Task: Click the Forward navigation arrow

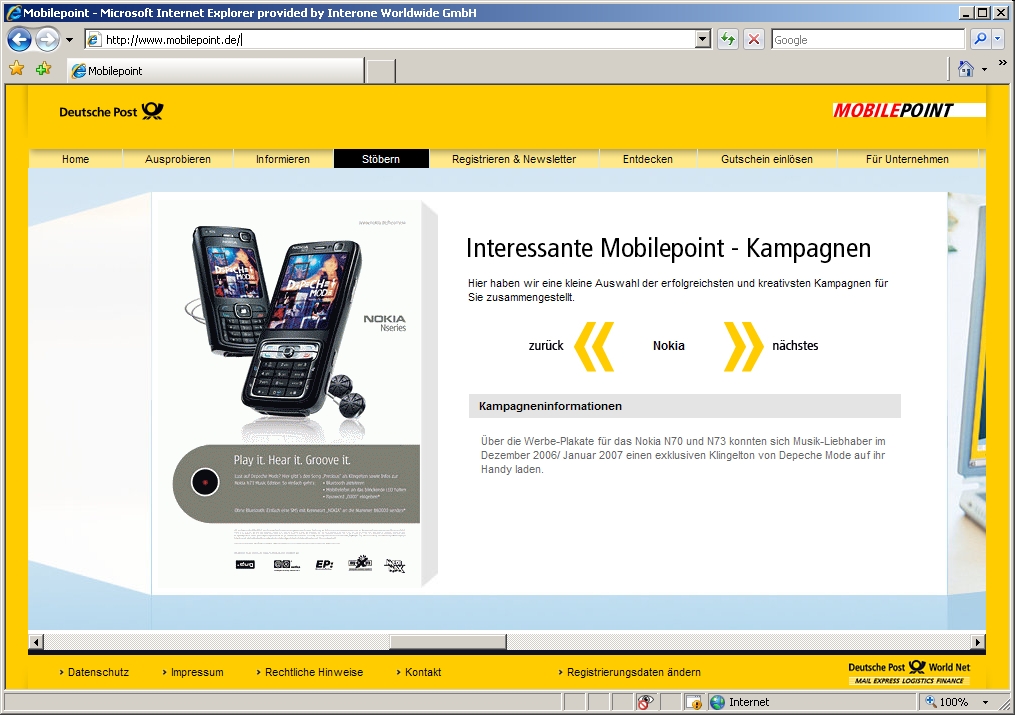Action: (46, 38)
